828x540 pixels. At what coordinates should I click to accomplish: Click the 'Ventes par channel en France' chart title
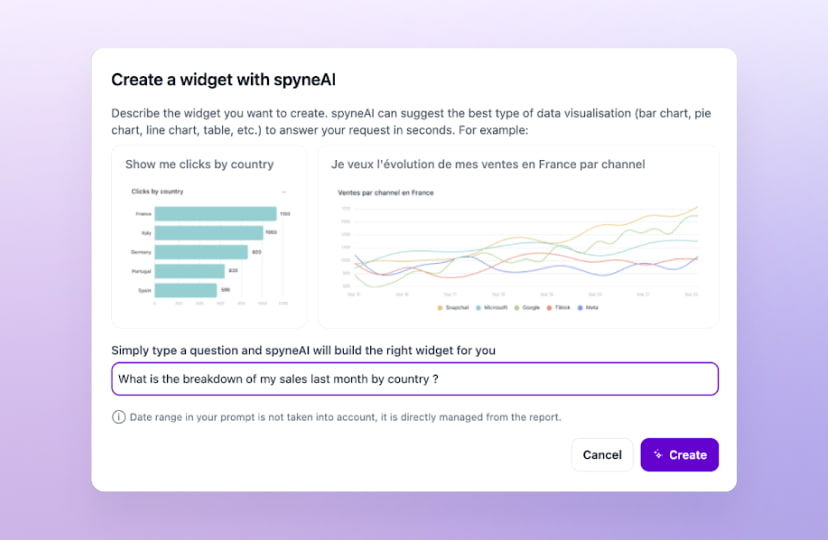[x=385, y=193]
